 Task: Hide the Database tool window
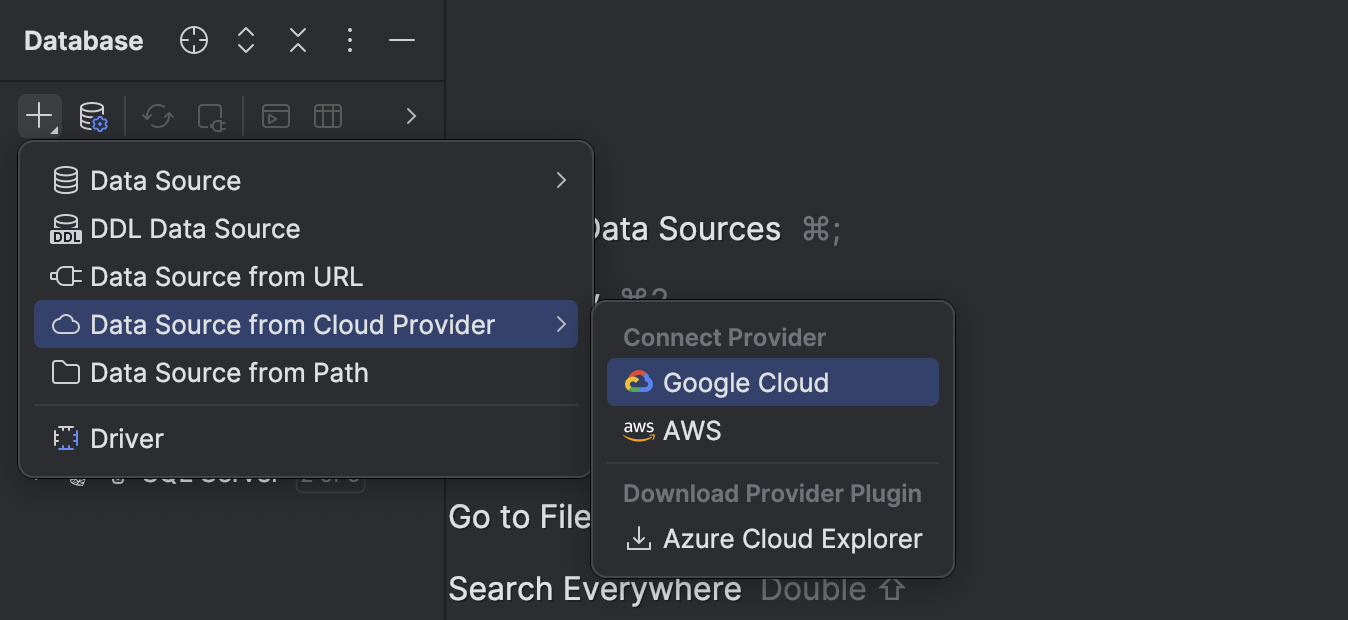coord(402,40)
